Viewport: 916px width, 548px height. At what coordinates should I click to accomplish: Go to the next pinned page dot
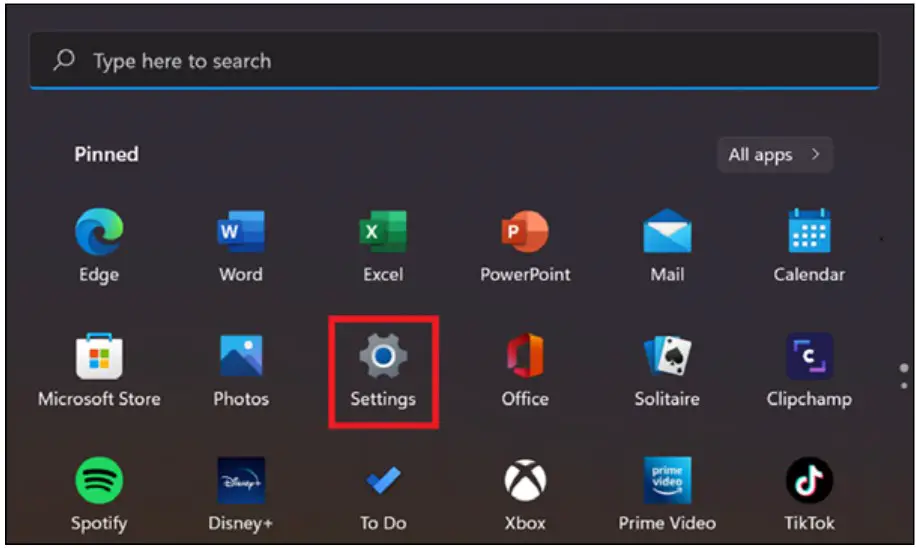coord(904,386)
